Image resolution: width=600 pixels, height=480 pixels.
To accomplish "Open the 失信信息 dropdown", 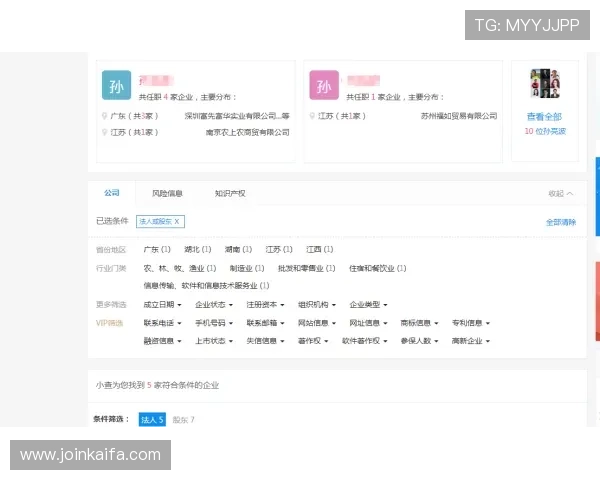I will point(265,341).
